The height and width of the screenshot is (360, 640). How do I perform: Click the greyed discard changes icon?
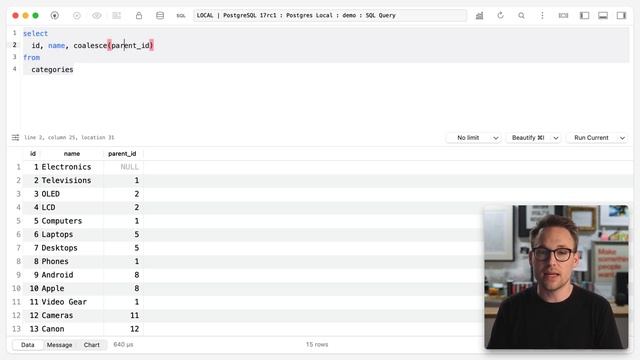tap(117, 16)
